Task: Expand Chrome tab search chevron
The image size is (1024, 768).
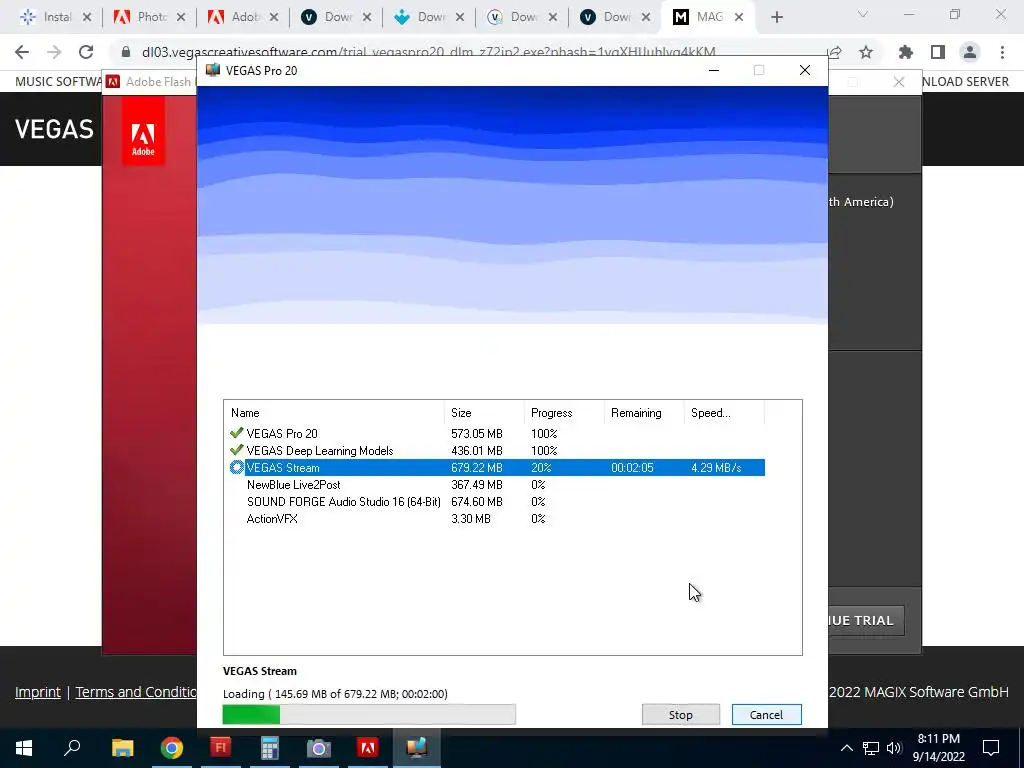Action: tap(863, 14)
